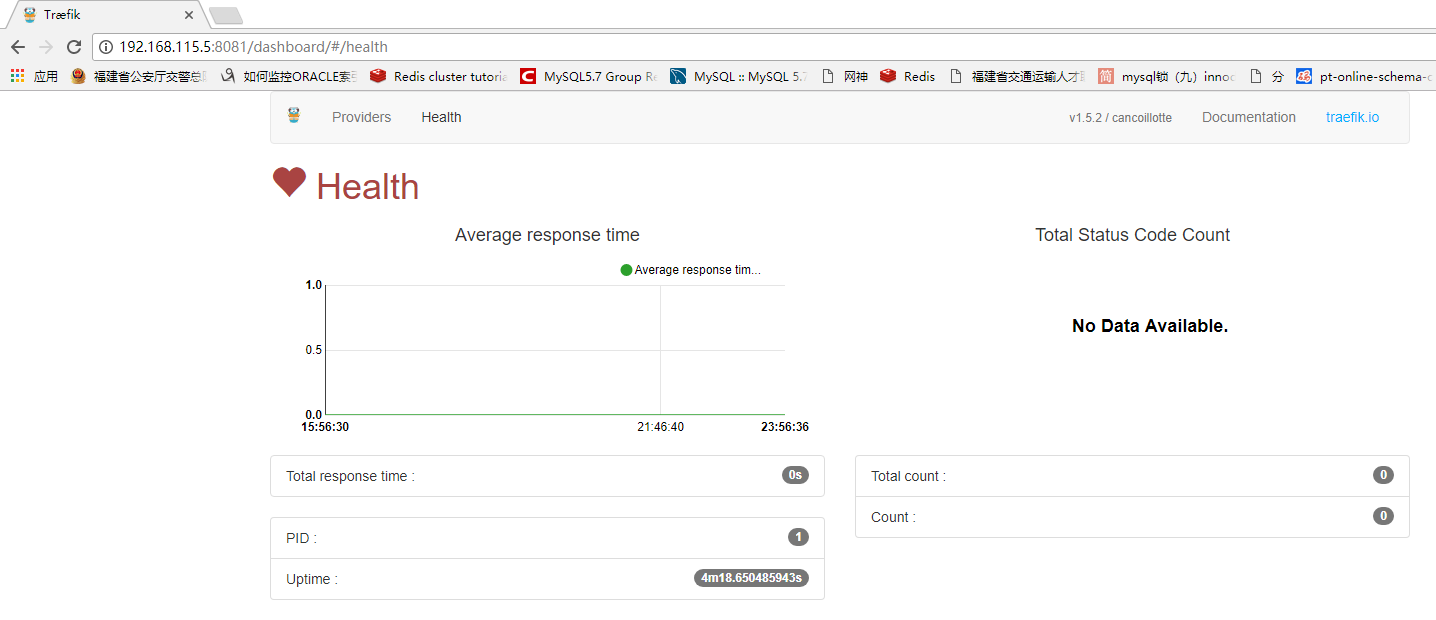The image size is (1436, 620).
Task: Click the 0s badge for total response time
Action: [795, 475]
